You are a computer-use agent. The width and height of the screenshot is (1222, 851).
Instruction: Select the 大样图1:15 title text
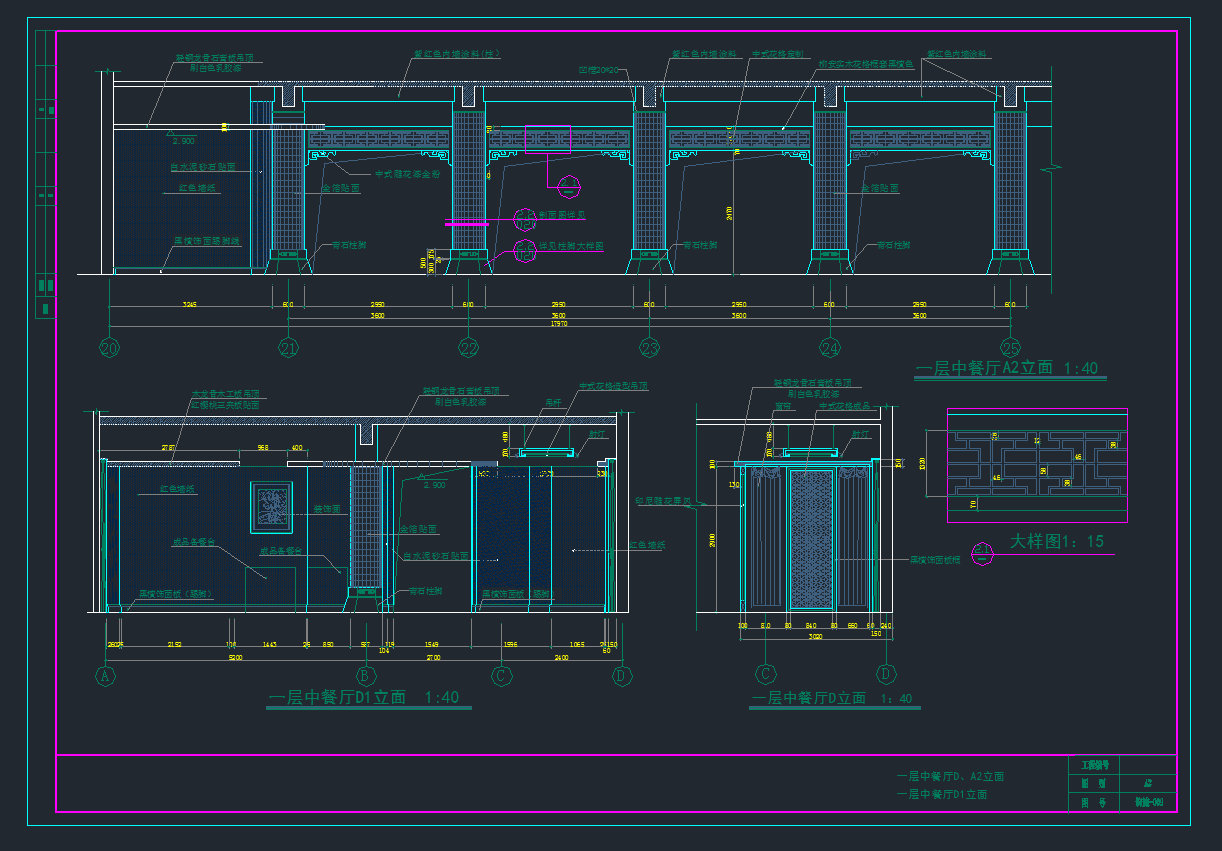(1056, 541)
